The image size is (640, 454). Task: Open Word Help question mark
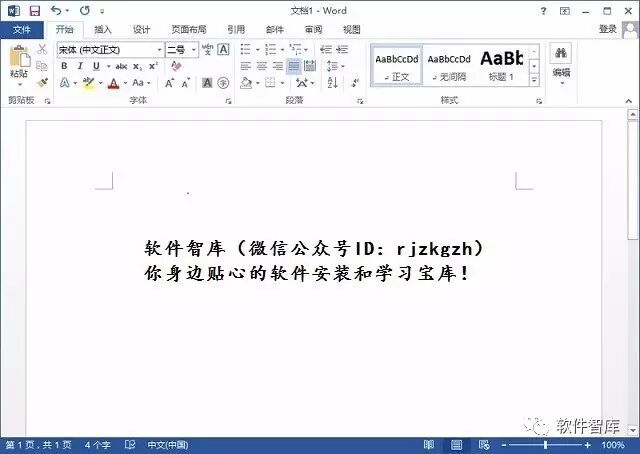pyautogui.click(x=543, y=11)
